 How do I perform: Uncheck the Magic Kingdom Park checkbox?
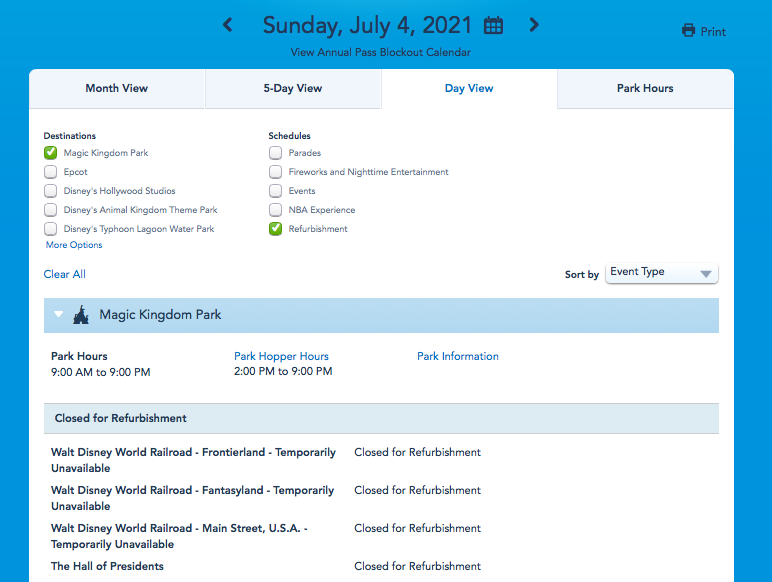point(51,153)
